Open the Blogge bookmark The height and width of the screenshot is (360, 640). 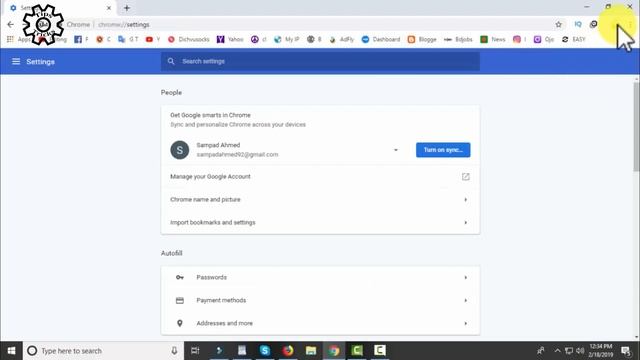tap(422, 39)
